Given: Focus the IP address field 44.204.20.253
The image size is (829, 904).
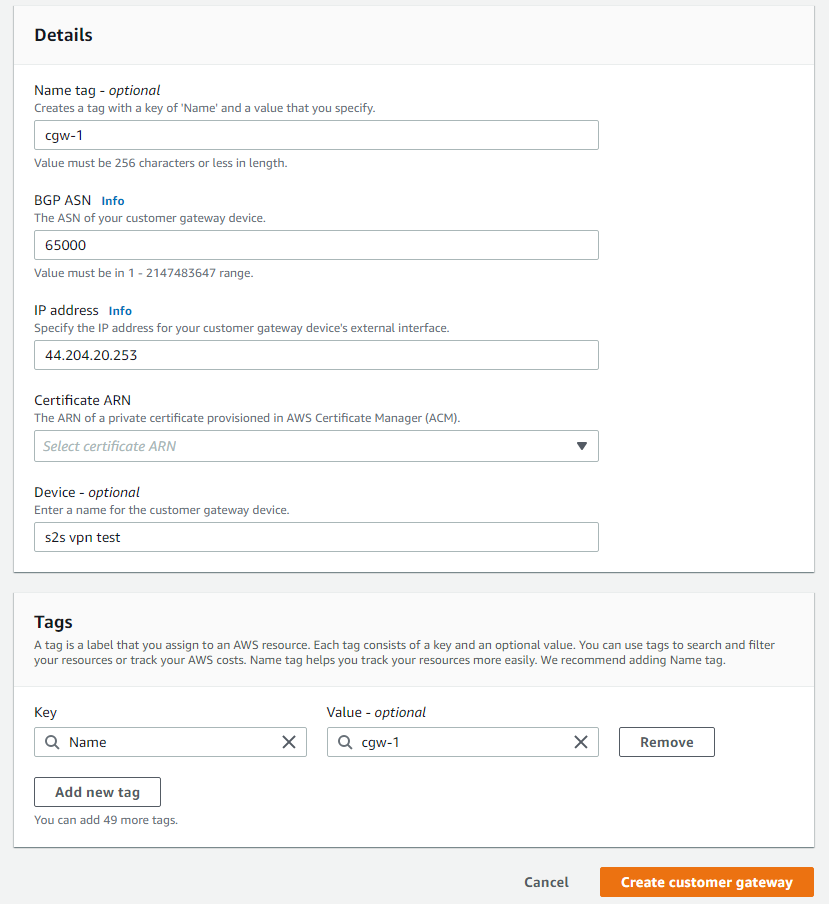Looking at the screenshot, I should (316, 355).
